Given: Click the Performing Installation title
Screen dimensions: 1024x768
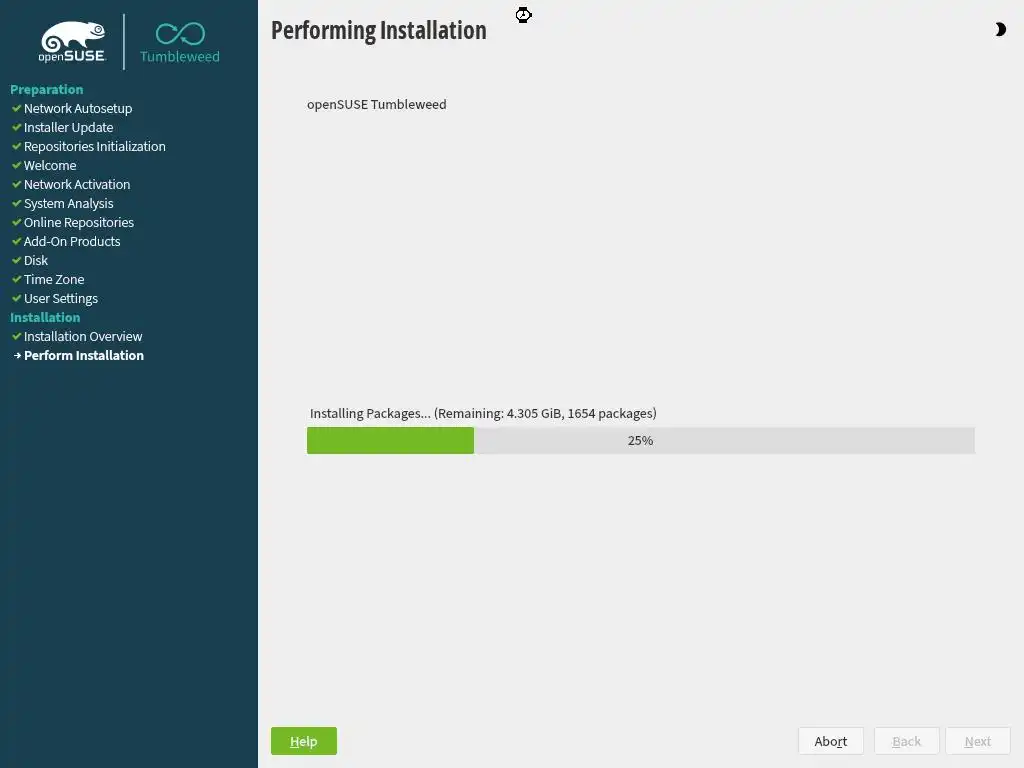Looking at the screenshot, I should (x=379, y=31).
